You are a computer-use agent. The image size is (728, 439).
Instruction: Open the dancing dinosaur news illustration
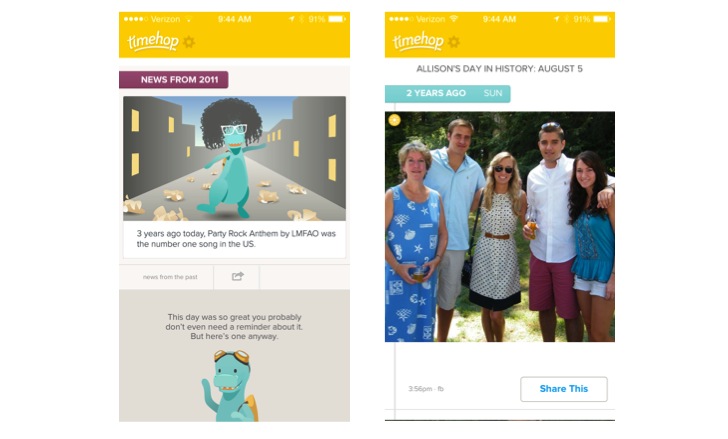(x=234, y=158)
